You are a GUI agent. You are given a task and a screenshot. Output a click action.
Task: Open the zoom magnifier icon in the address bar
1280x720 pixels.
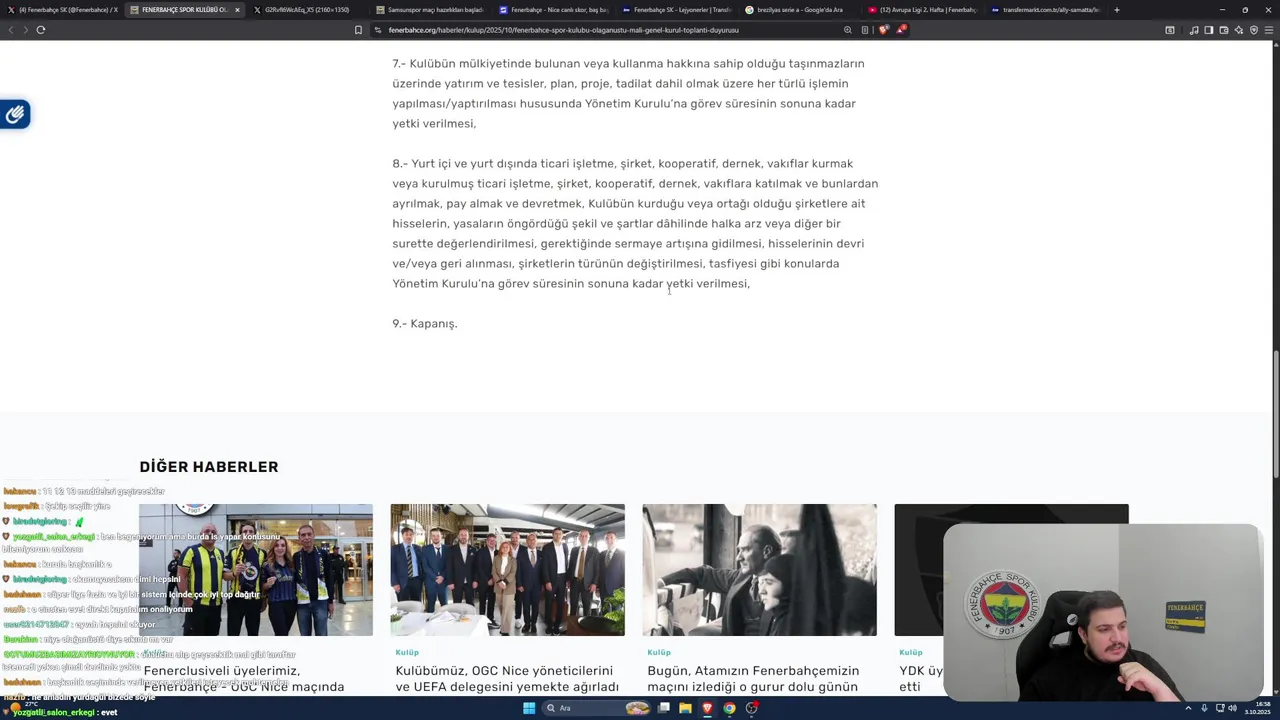848,30
